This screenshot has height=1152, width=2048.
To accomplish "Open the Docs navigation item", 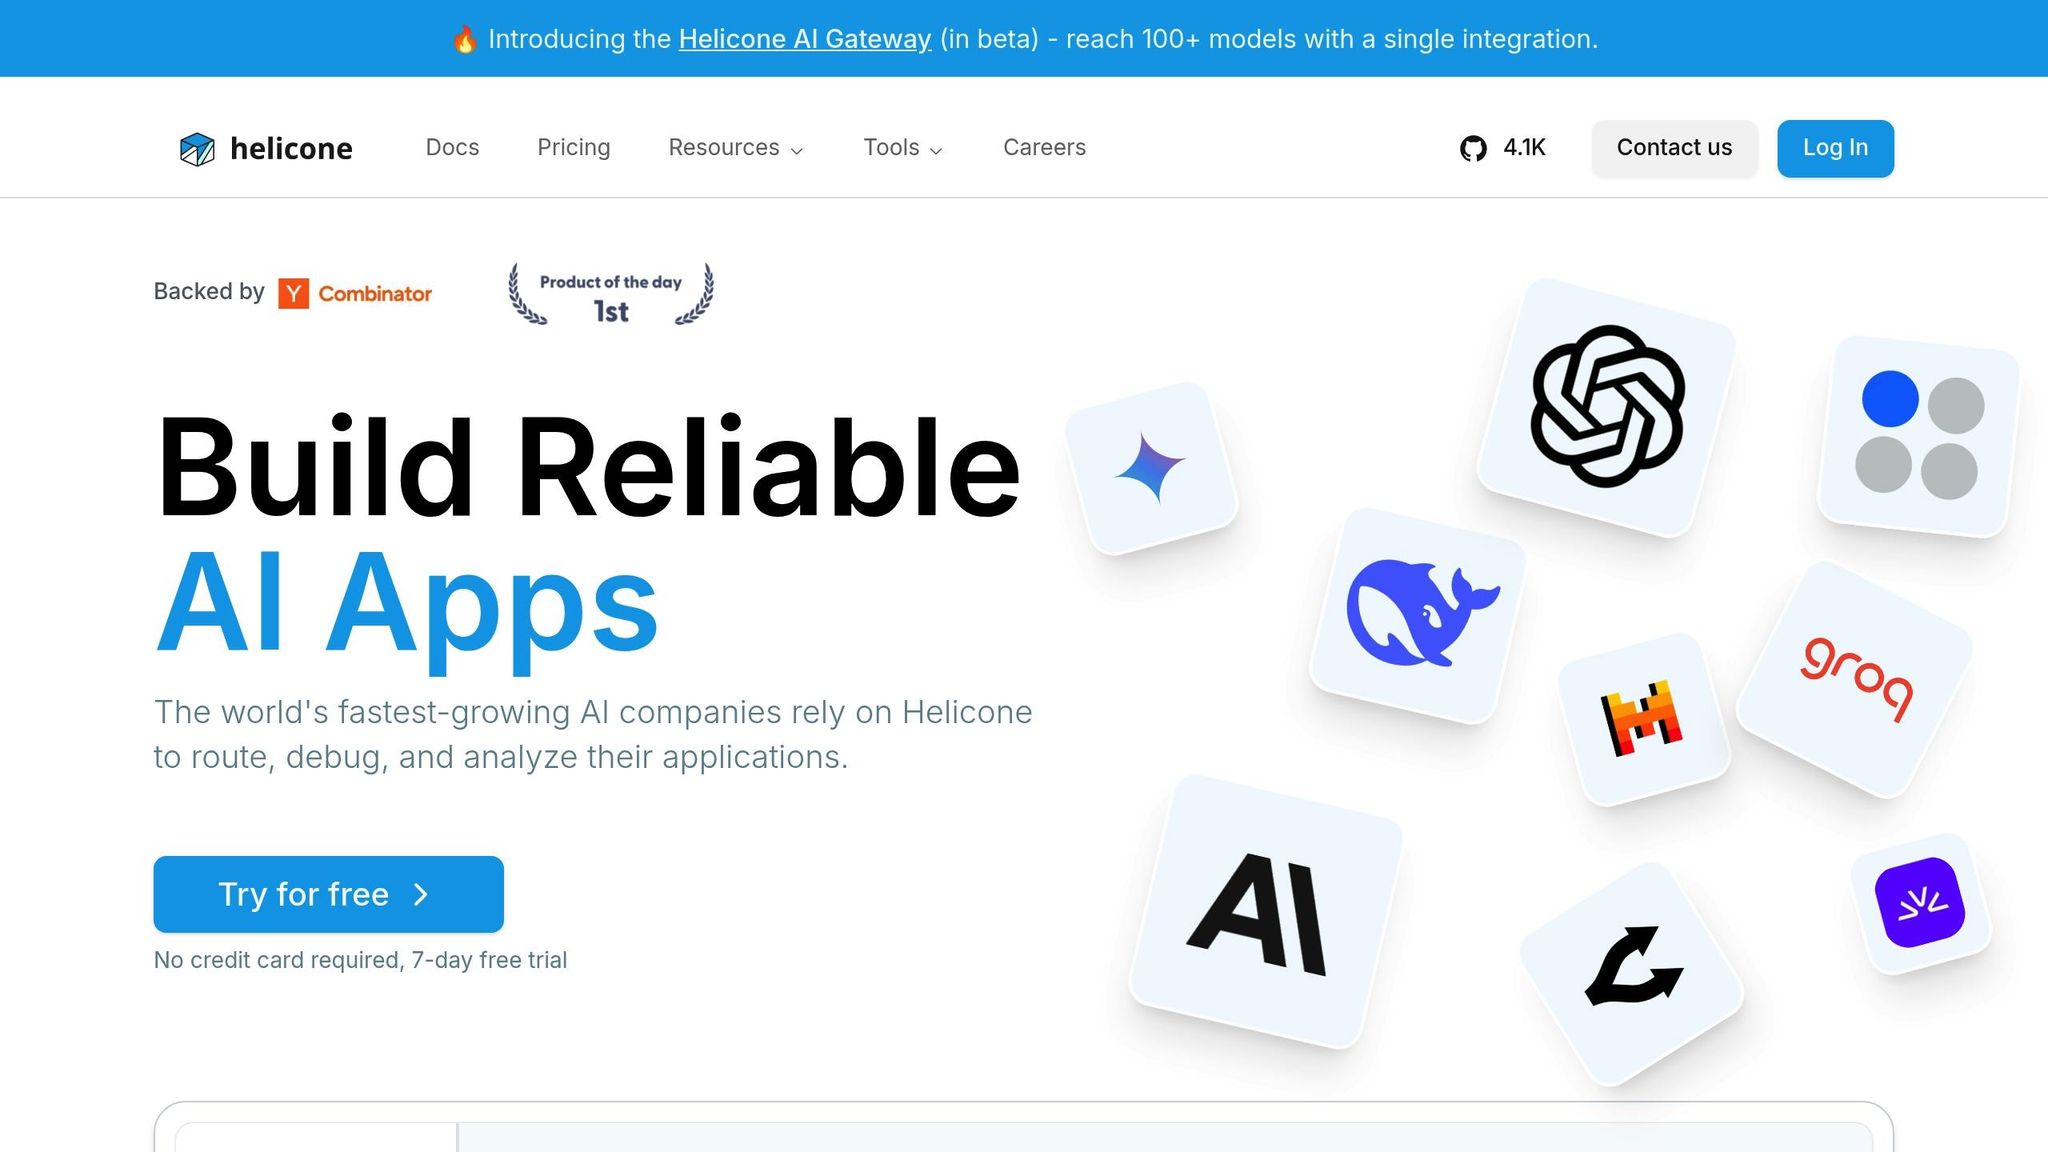I will [x=452, y=148].
